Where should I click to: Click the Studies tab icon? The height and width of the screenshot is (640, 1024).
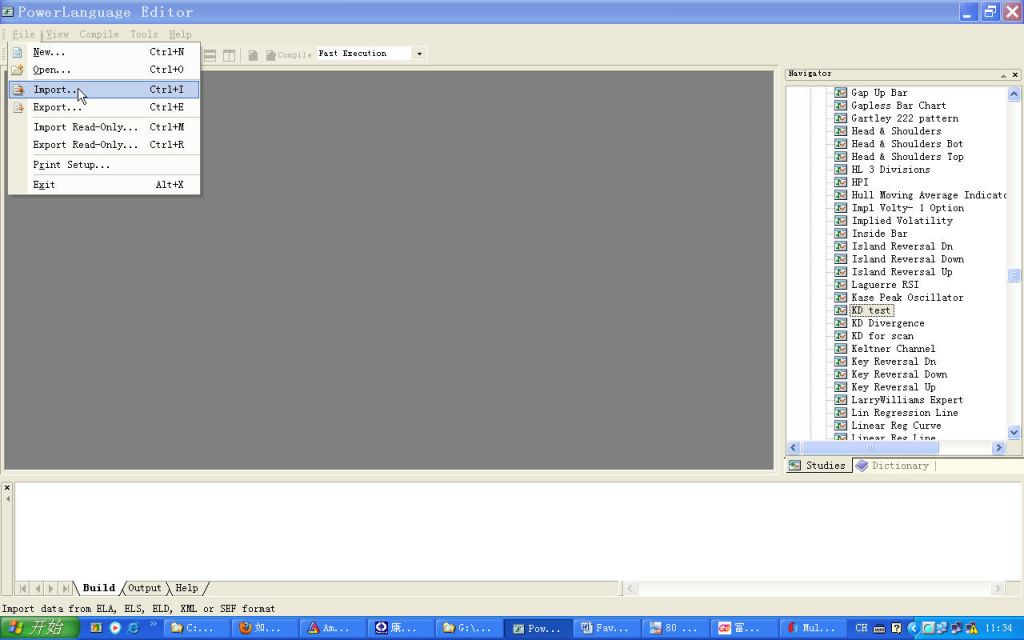[795, 466]
